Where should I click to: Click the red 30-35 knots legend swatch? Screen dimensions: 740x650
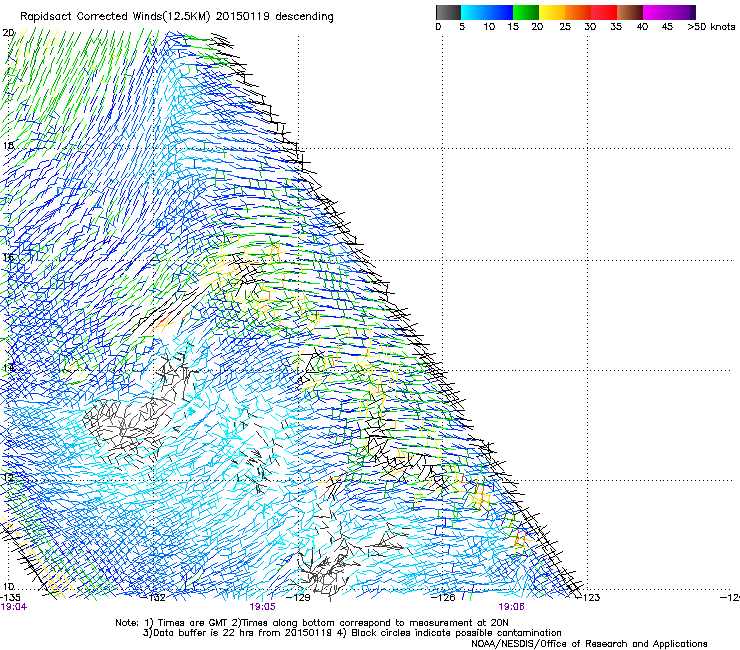(x=604, y=12)
